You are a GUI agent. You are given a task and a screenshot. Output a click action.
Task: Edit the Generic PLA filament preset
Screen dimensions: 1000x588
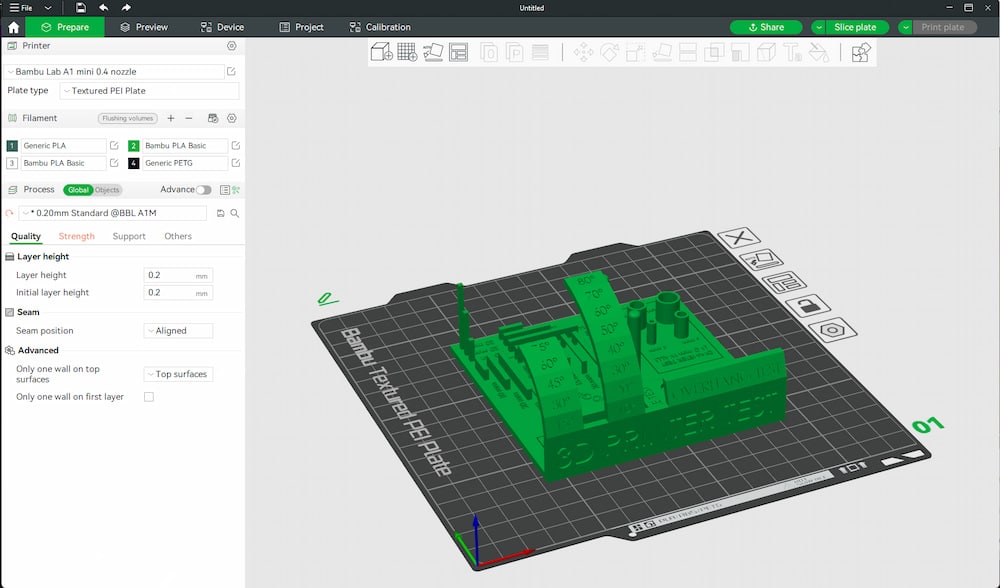114,145
